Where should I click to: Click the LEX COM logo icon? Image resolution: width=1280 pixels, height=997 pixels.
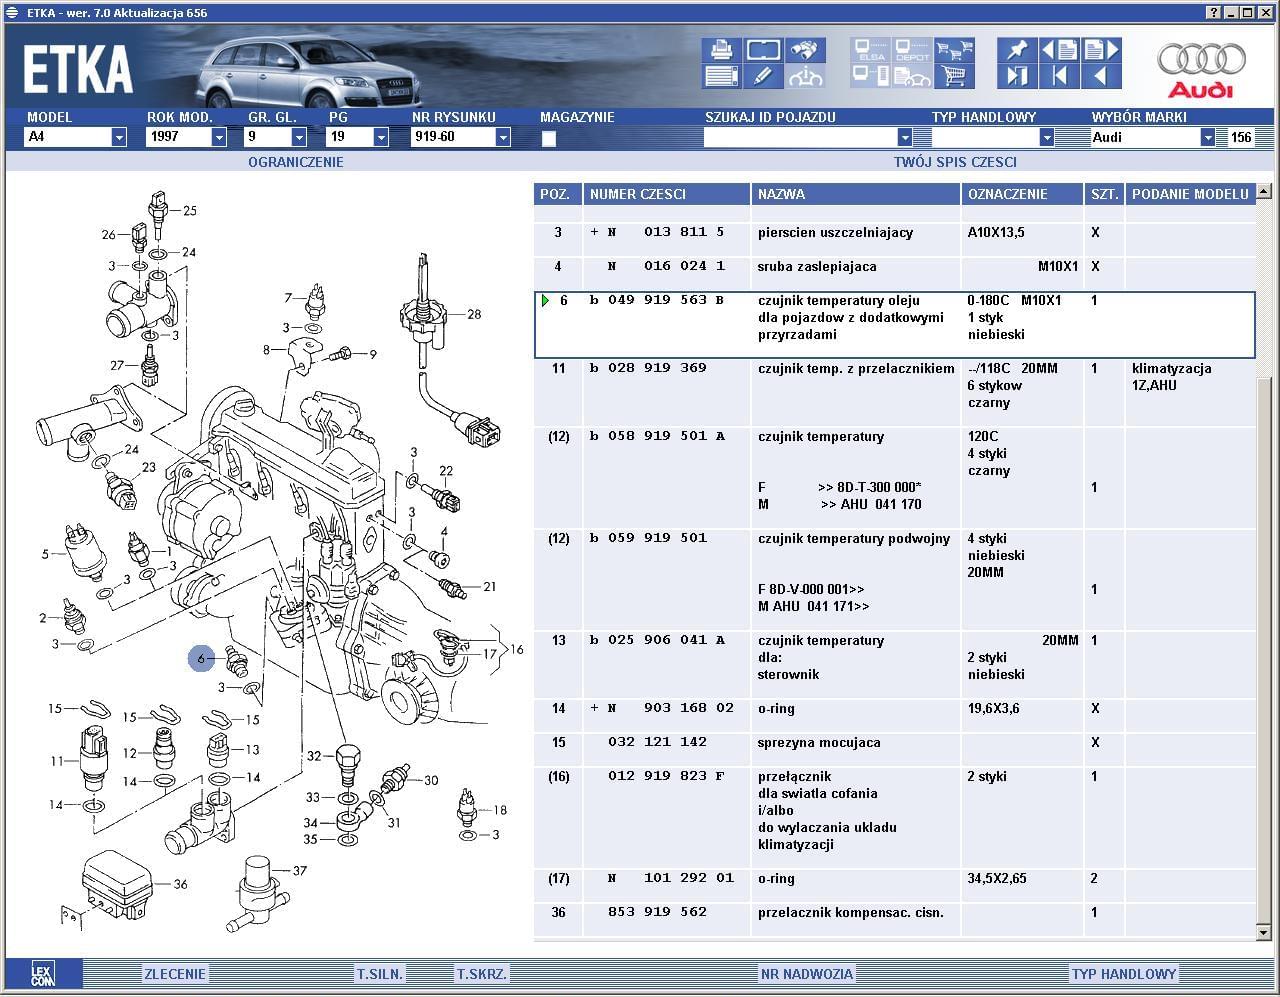click(x=43, y=974)
